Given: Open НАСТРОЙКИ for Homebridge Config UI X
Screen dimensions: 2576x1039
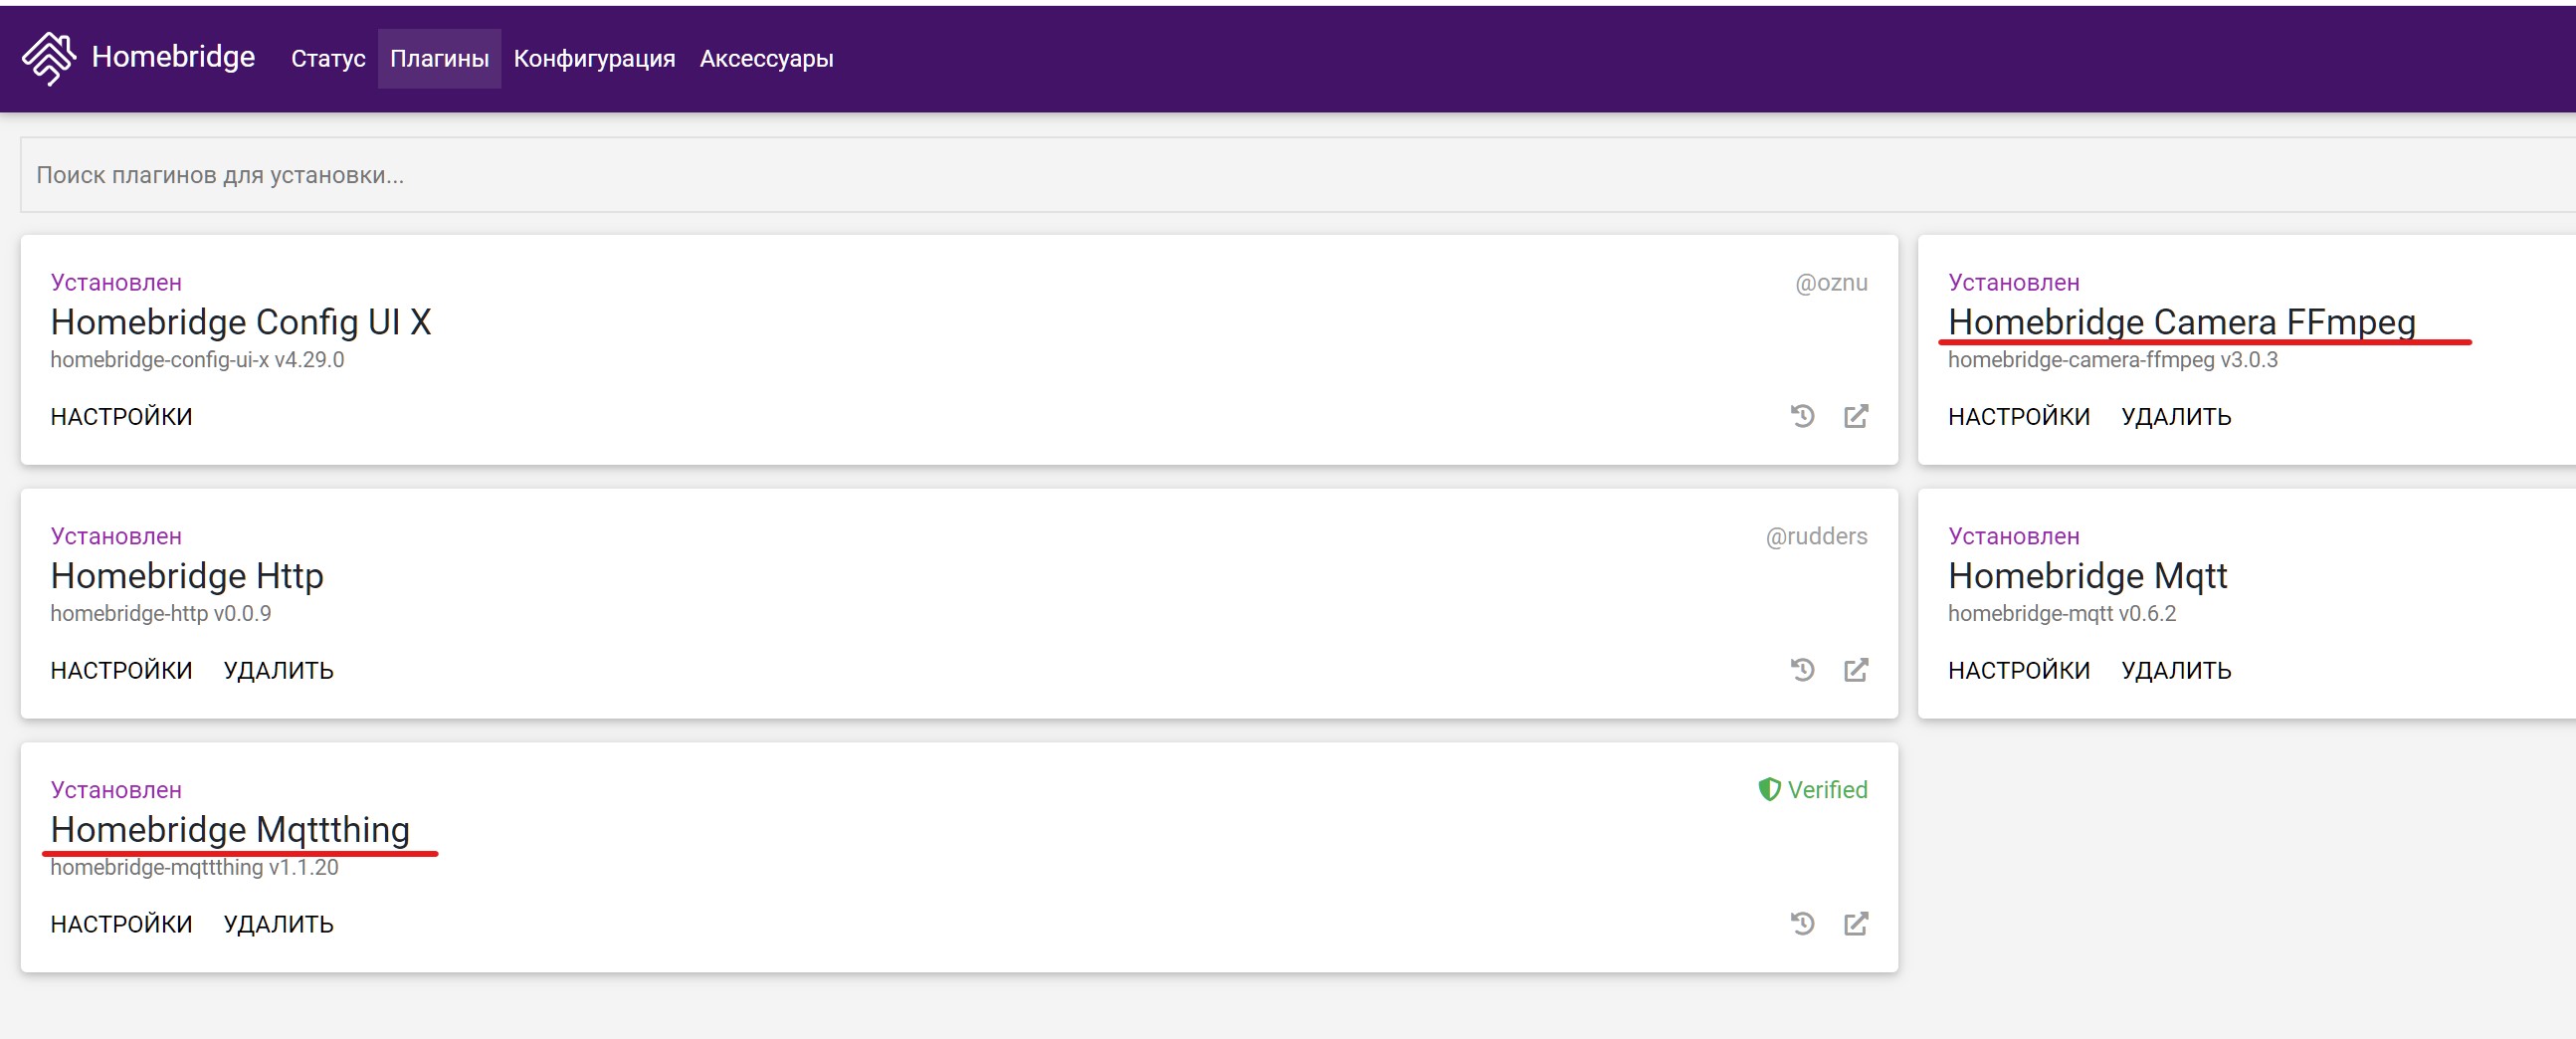Looking at the screenshot, I should (121, 417).
